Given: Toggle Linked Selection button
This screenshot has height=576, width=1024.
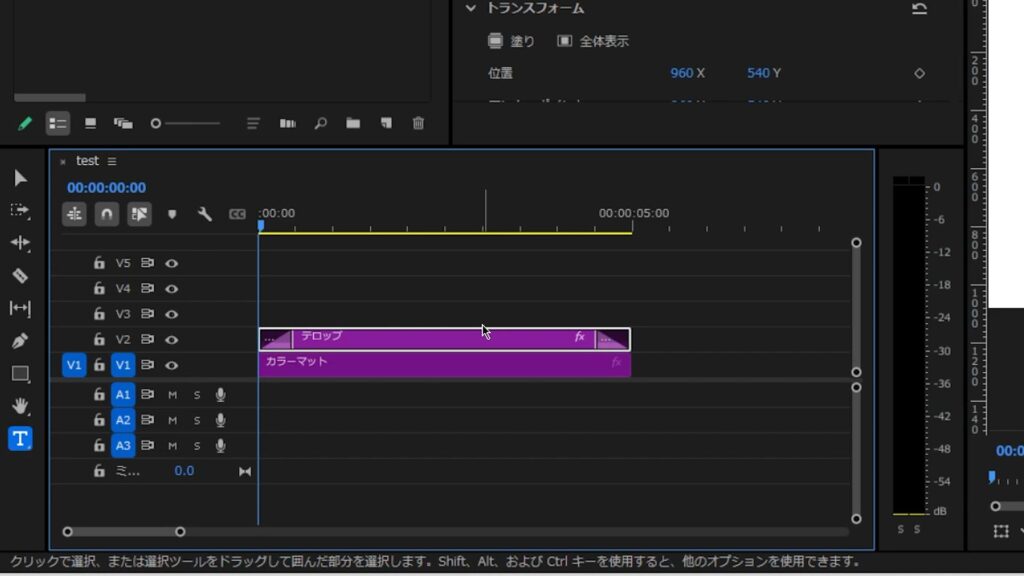Looking at the screenshot, I should 139,214.
